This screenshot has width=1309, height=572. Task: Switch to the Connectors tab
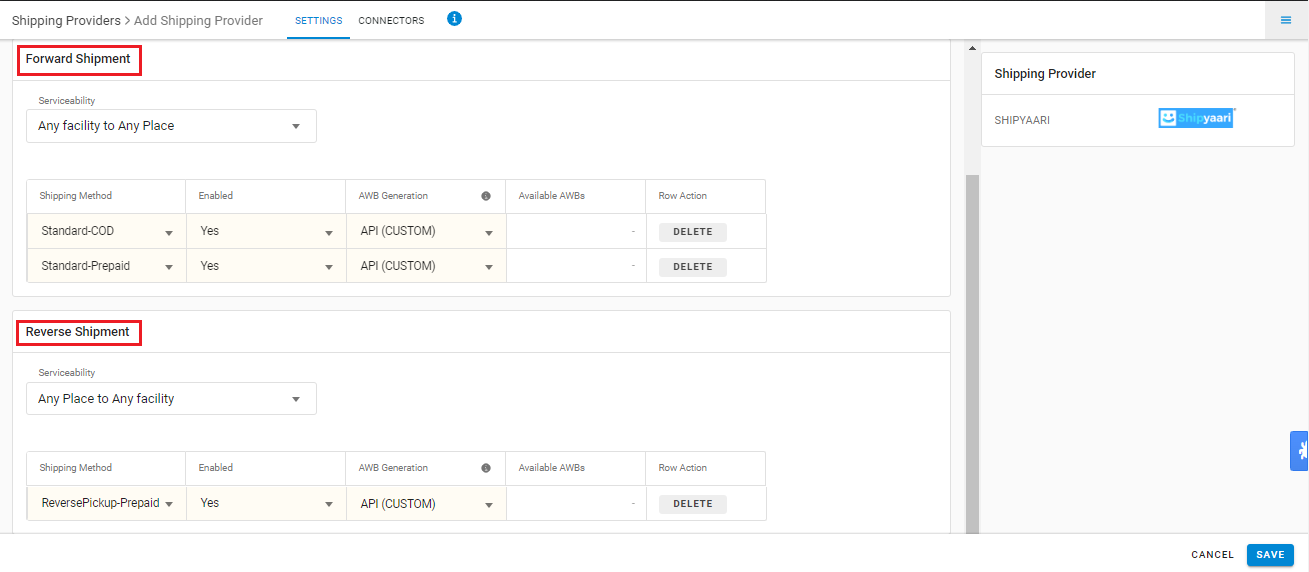391,21
